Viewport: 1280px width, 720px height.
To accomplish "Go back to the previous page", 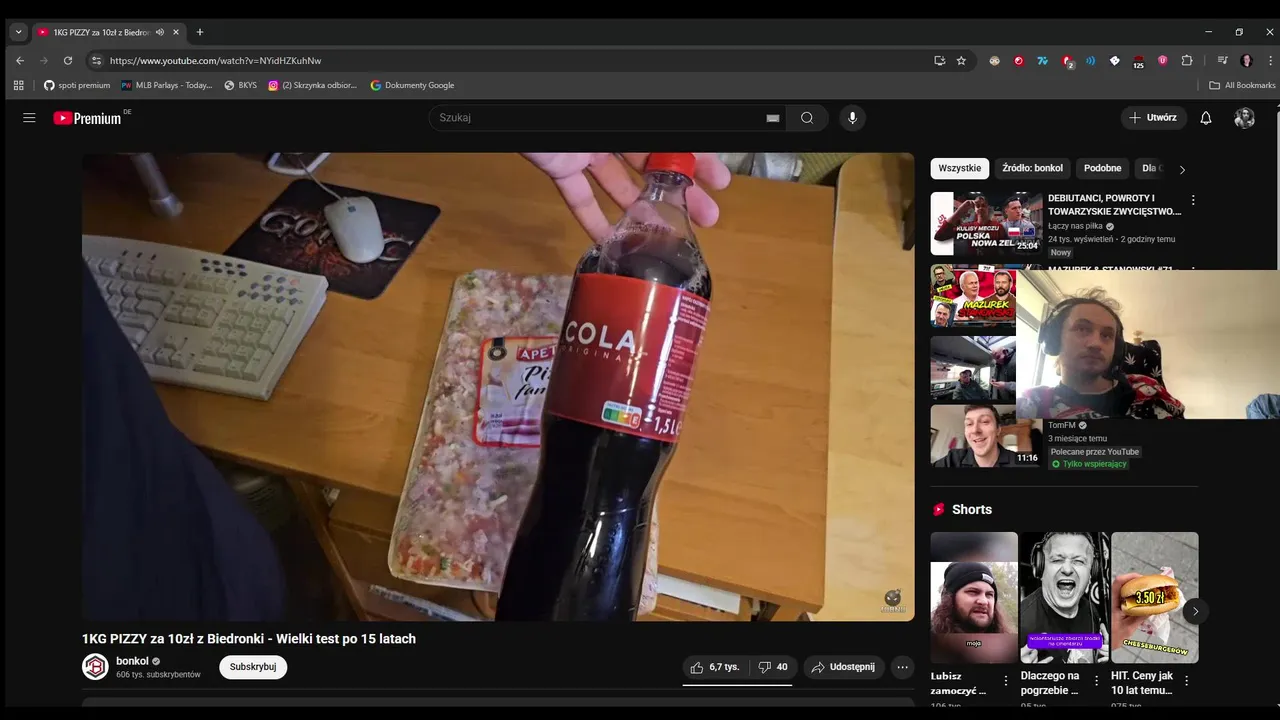I will [x=20, y=60].
